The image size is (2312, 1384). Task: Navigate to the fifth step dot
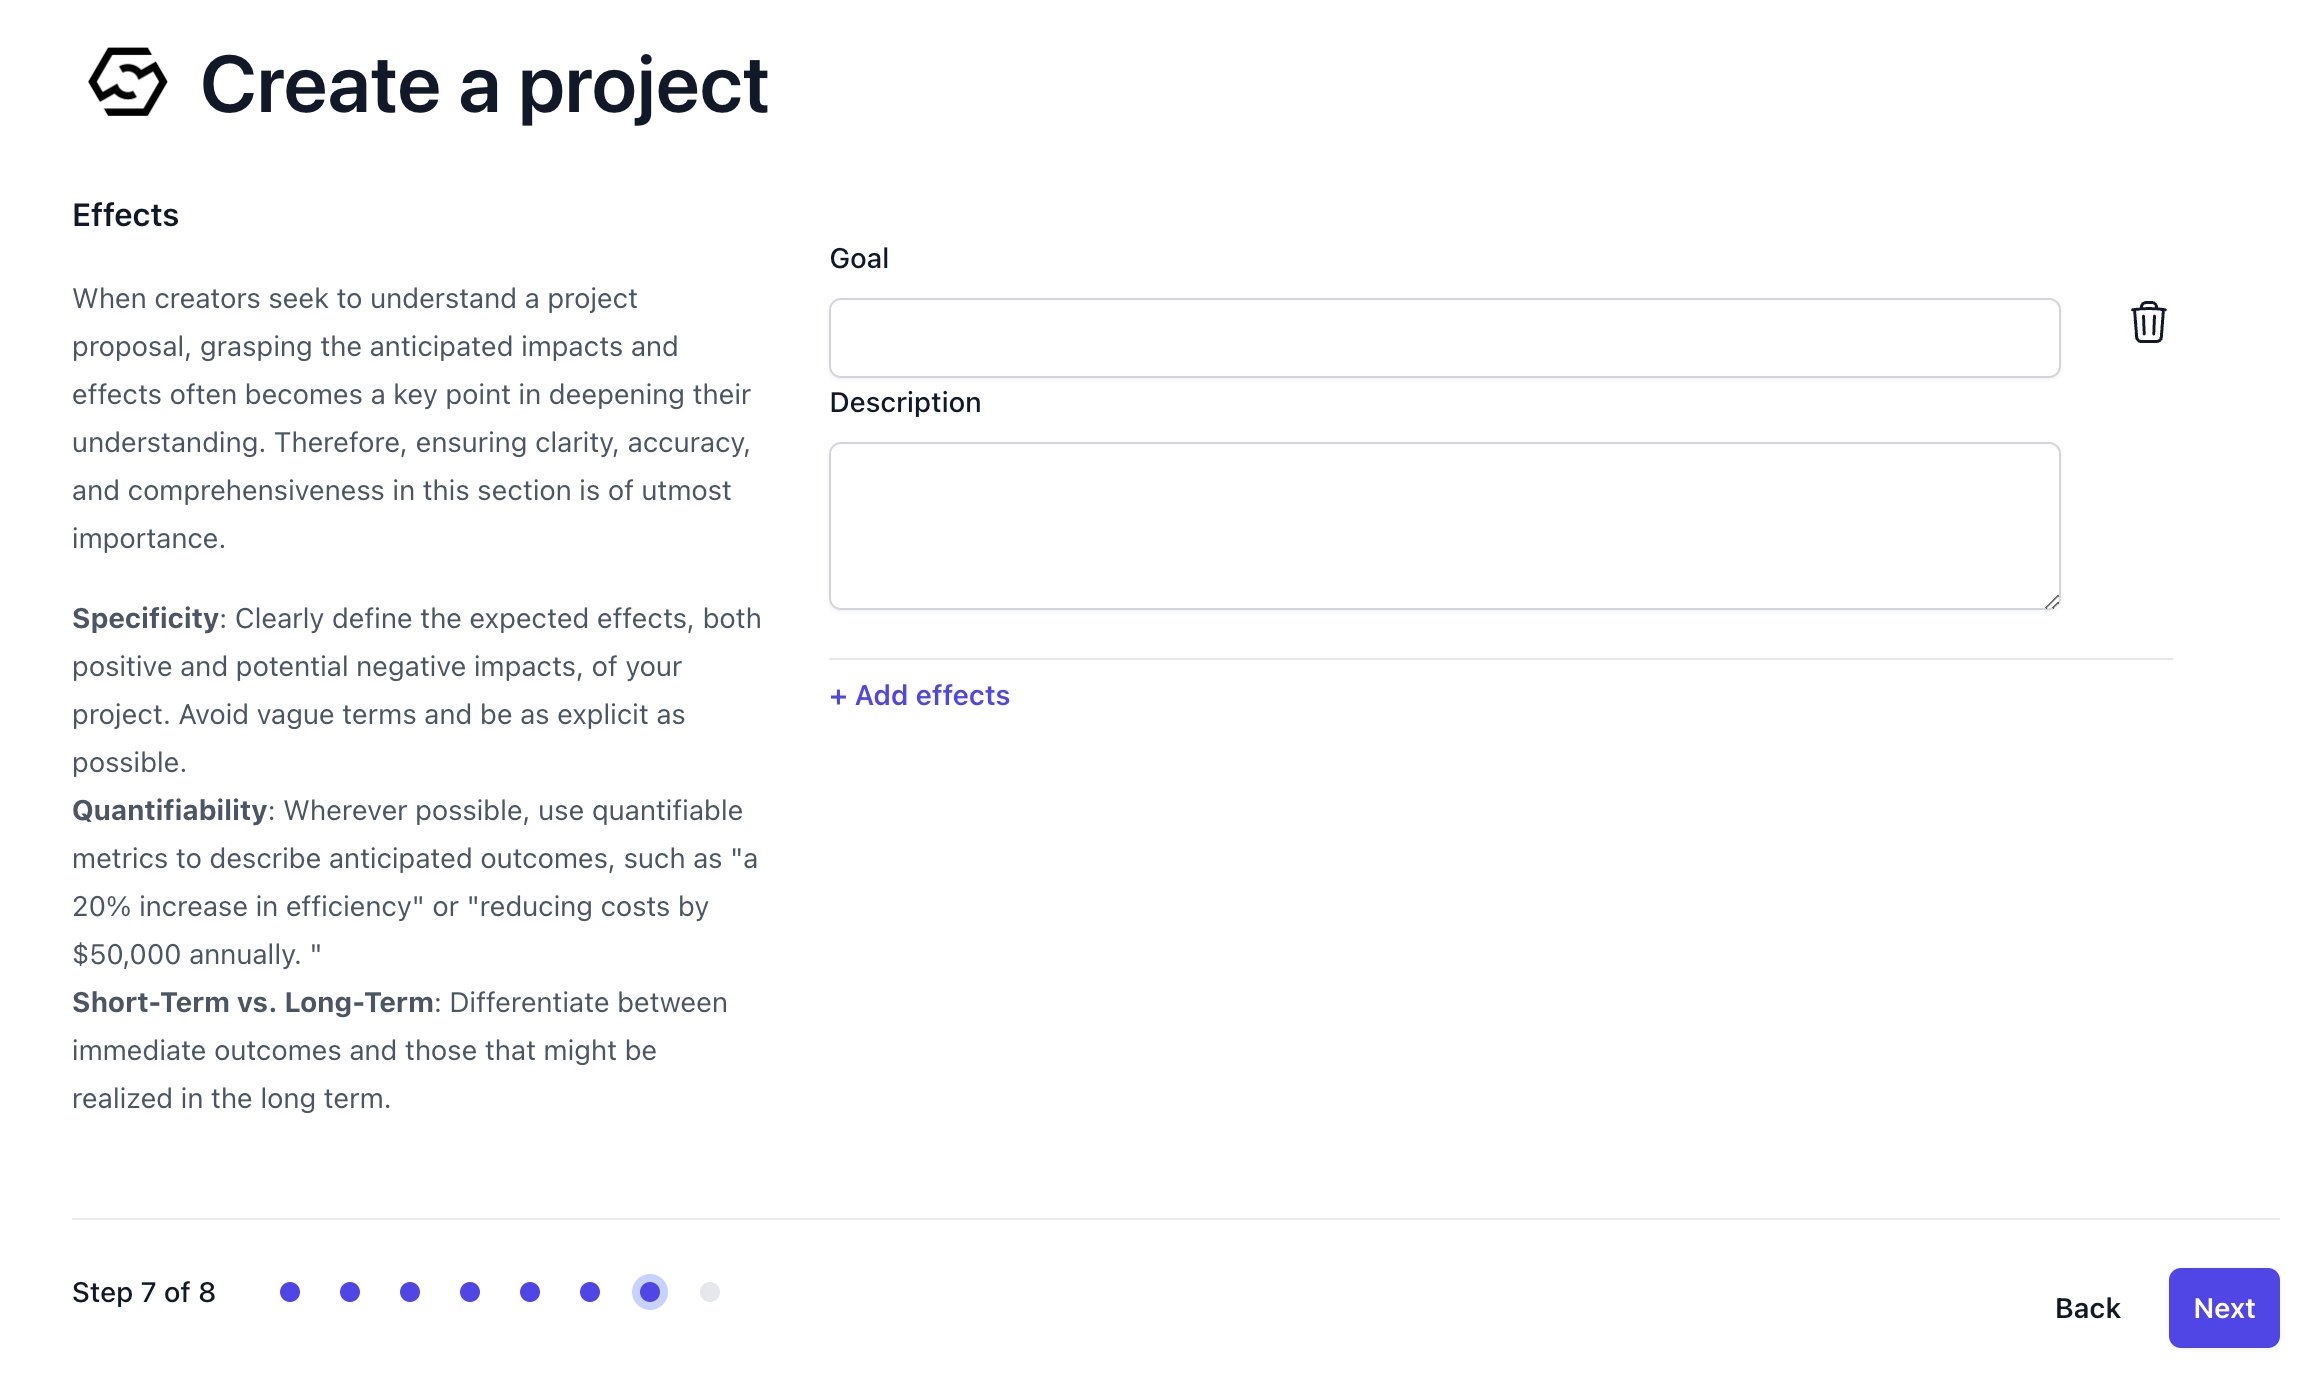[530, 1292]
